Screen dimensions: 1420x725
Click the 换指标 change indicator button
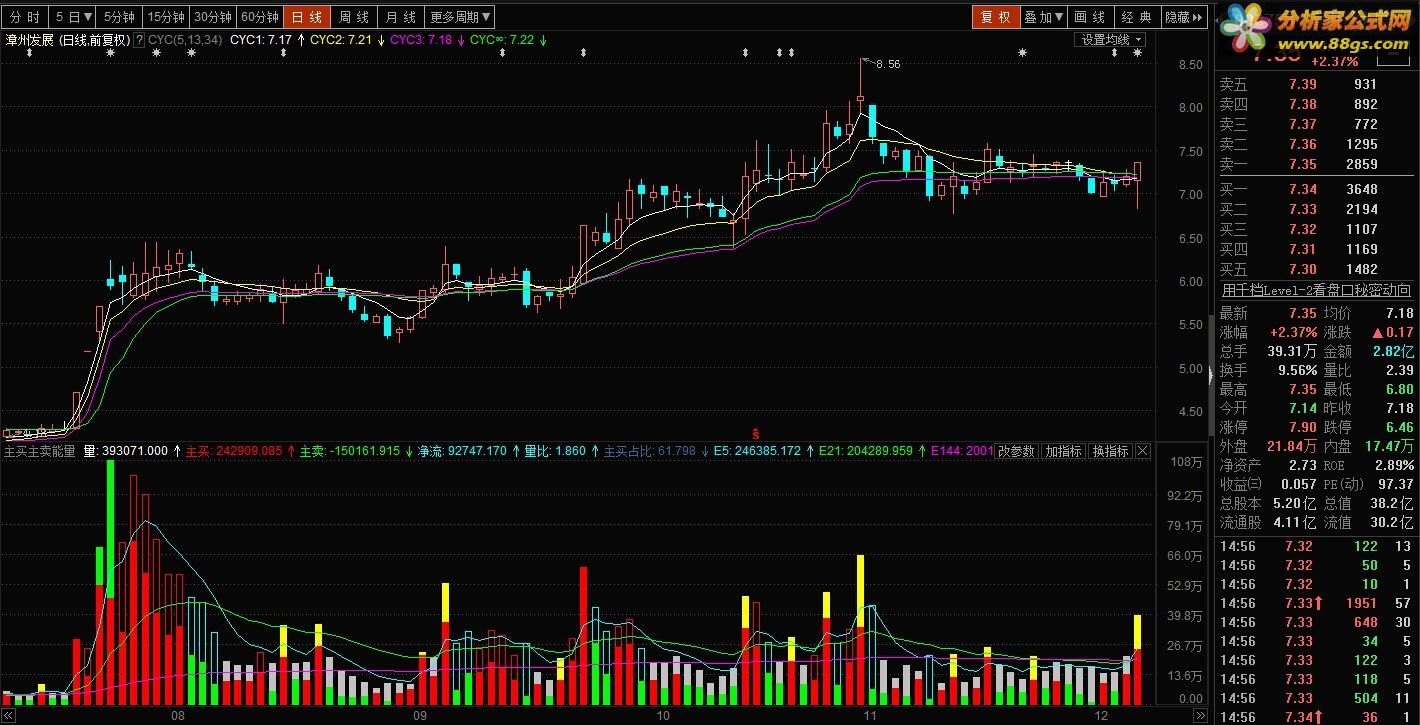(1110, 451)
